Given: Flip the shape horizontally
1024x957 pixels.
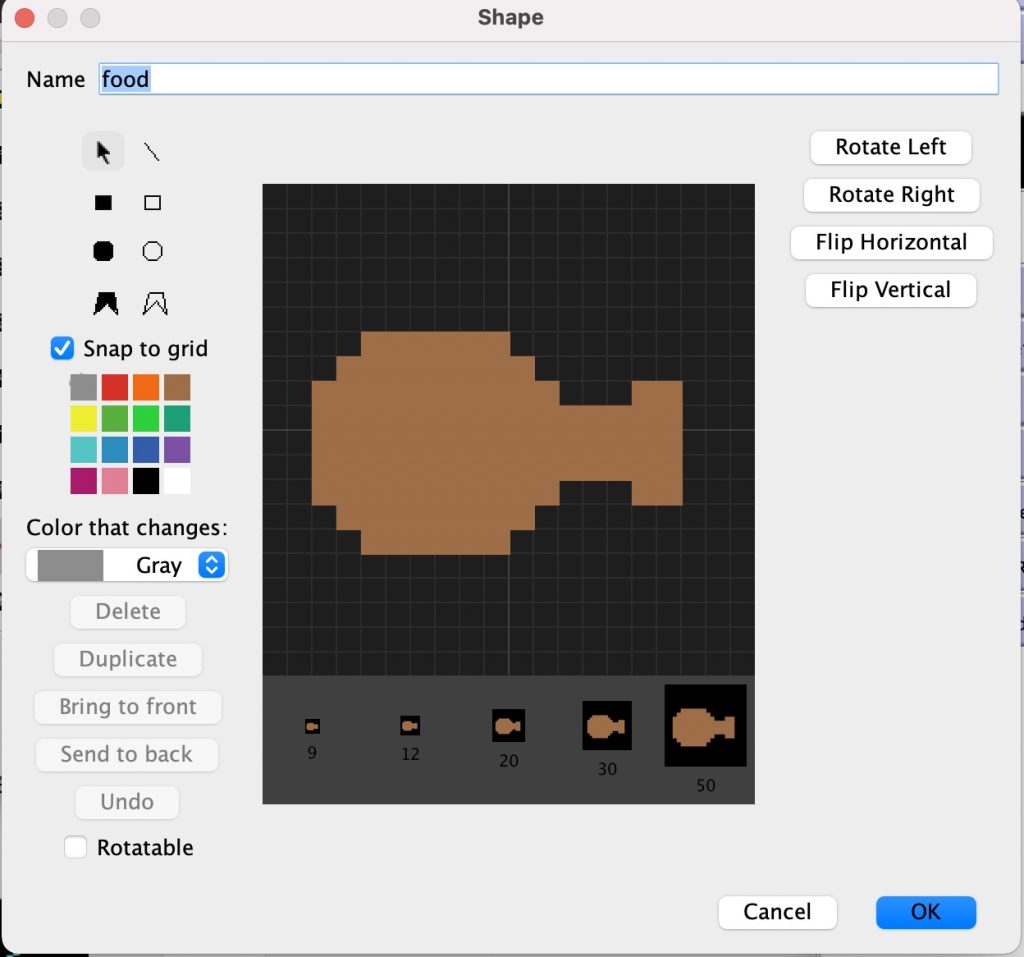Looking at the screenshot, I should [x=891, y=242].
